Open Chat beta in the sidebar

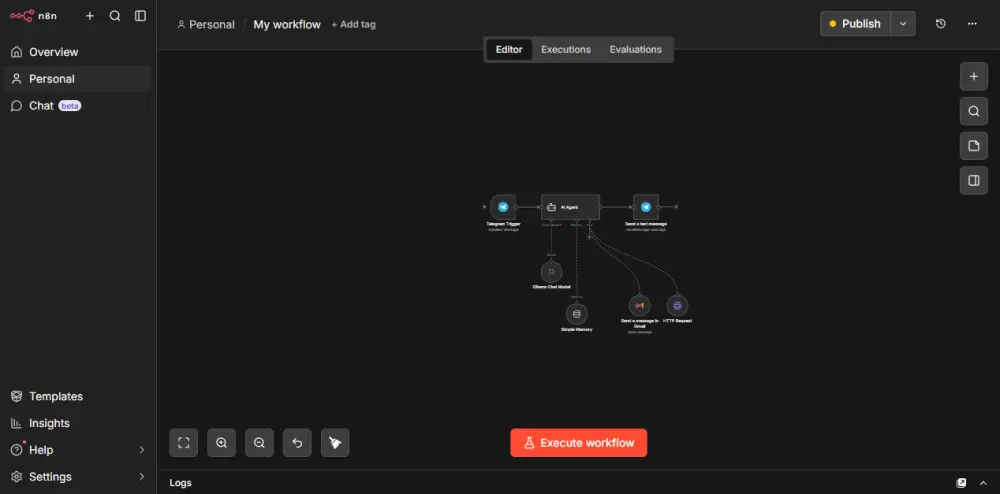pyautogui.click(x=78, y=105)
